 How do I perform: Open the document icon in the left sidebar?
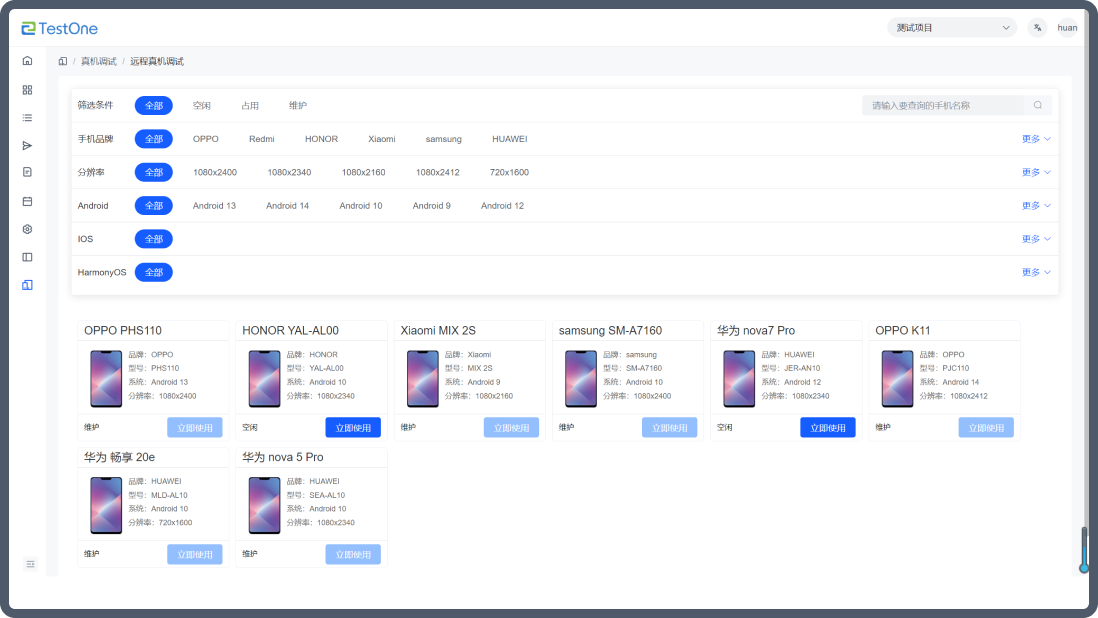(27, 172)
